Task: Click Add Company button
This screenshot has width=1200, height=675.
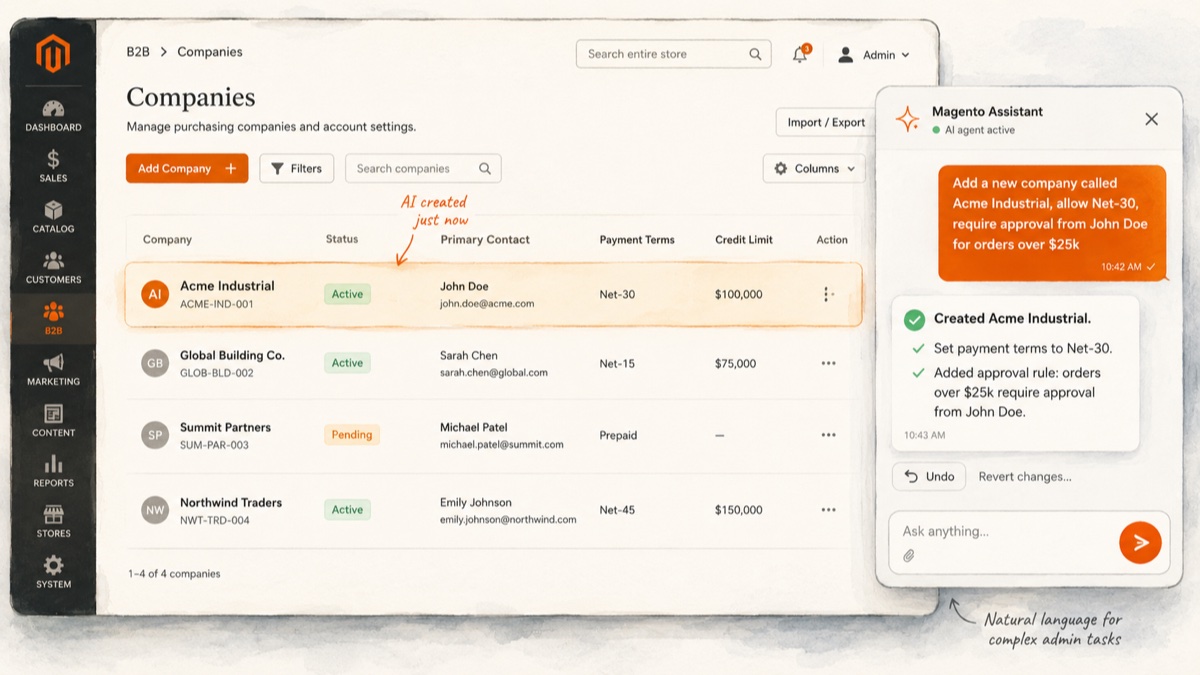Action: pos(187,169)
